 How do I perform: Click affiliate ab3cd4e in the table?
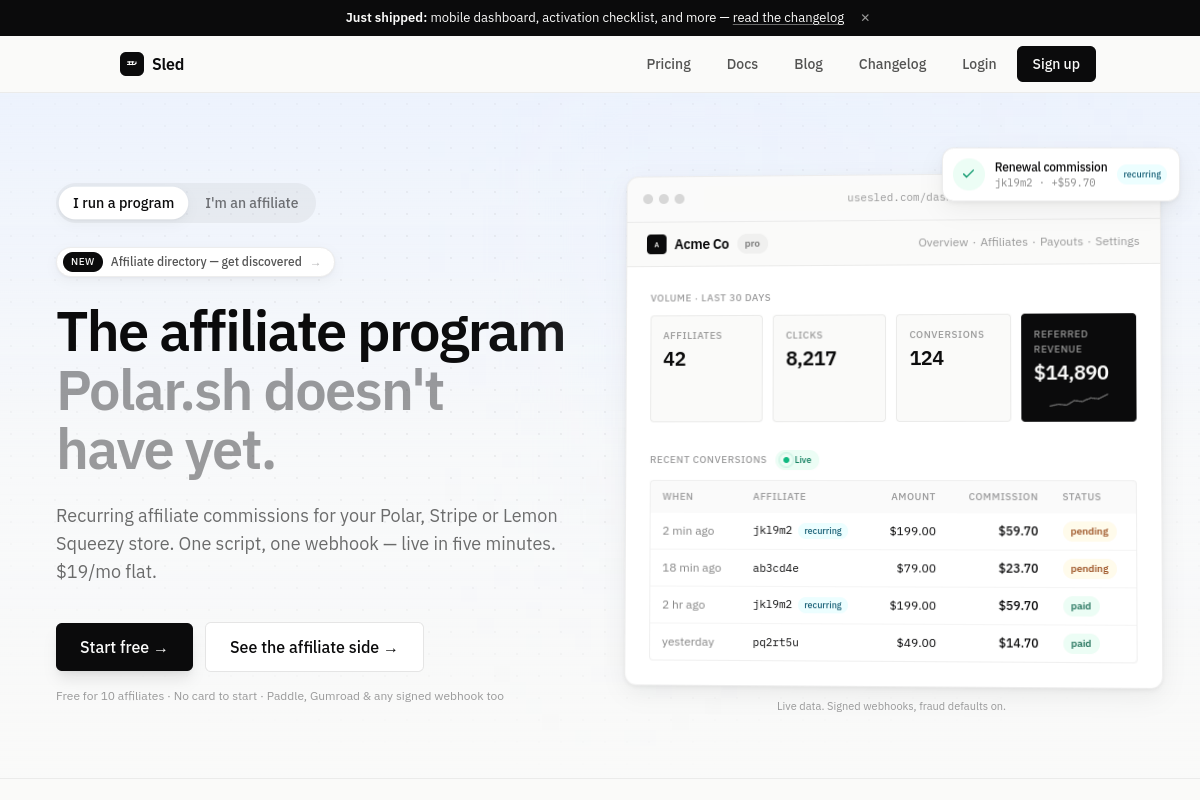(776, 568)
